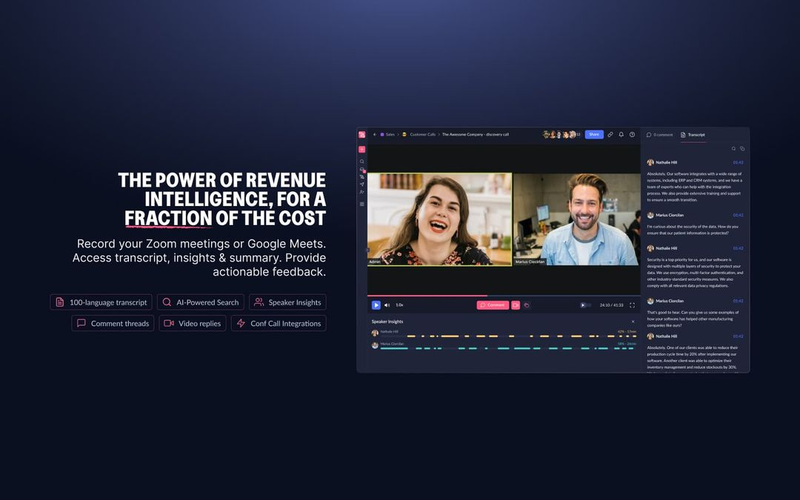Enter fullscreen mode in the video player
Image resolution: width=800 pixels, height=500 pixels.
pos(632,305)
